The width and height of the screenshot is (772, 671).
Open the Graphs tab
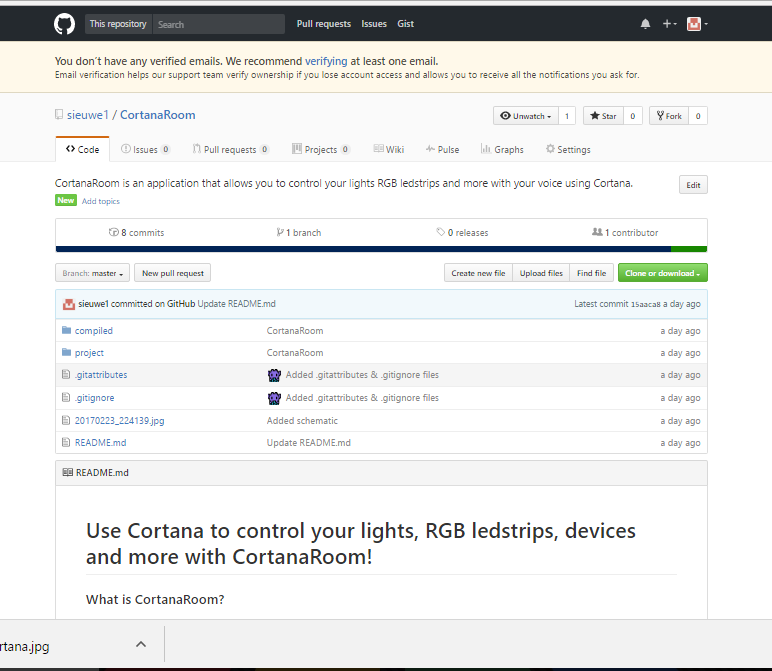pos(502,149)
